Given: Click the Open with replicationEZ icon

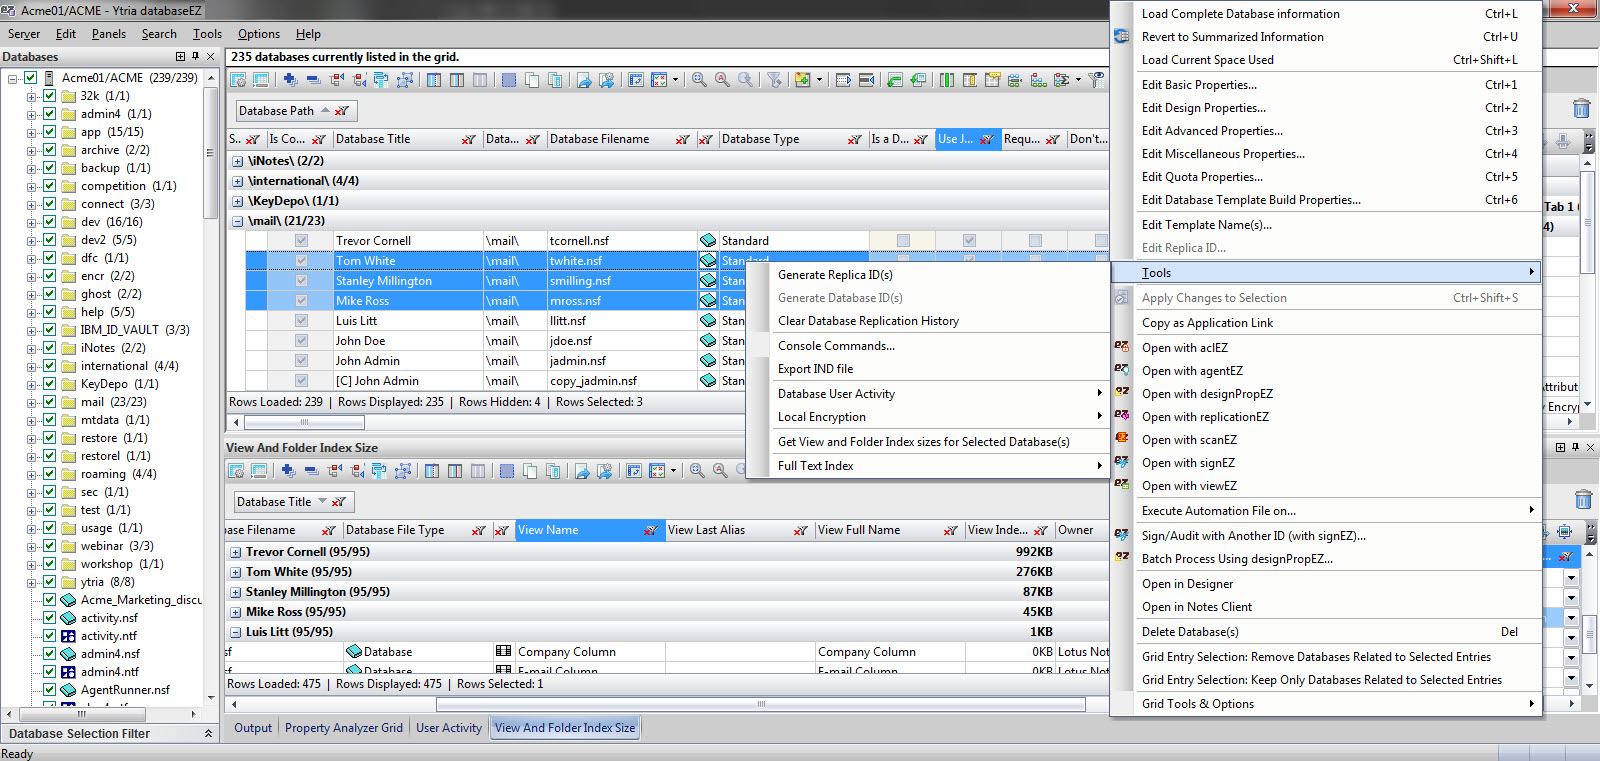Looking at the screenshot, I should tap(1122, 416).
